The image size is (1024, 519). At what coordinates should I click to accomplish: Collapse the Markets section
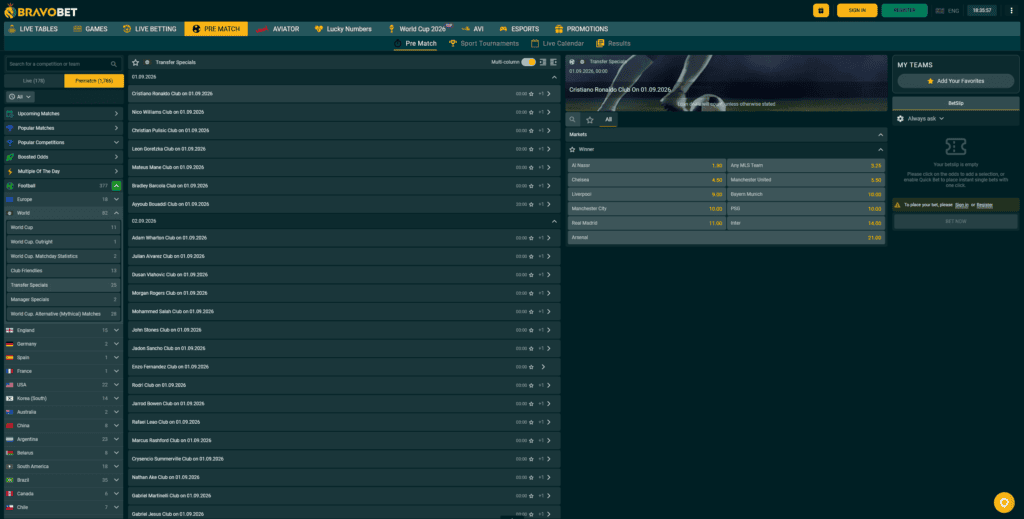click(880, 134)
